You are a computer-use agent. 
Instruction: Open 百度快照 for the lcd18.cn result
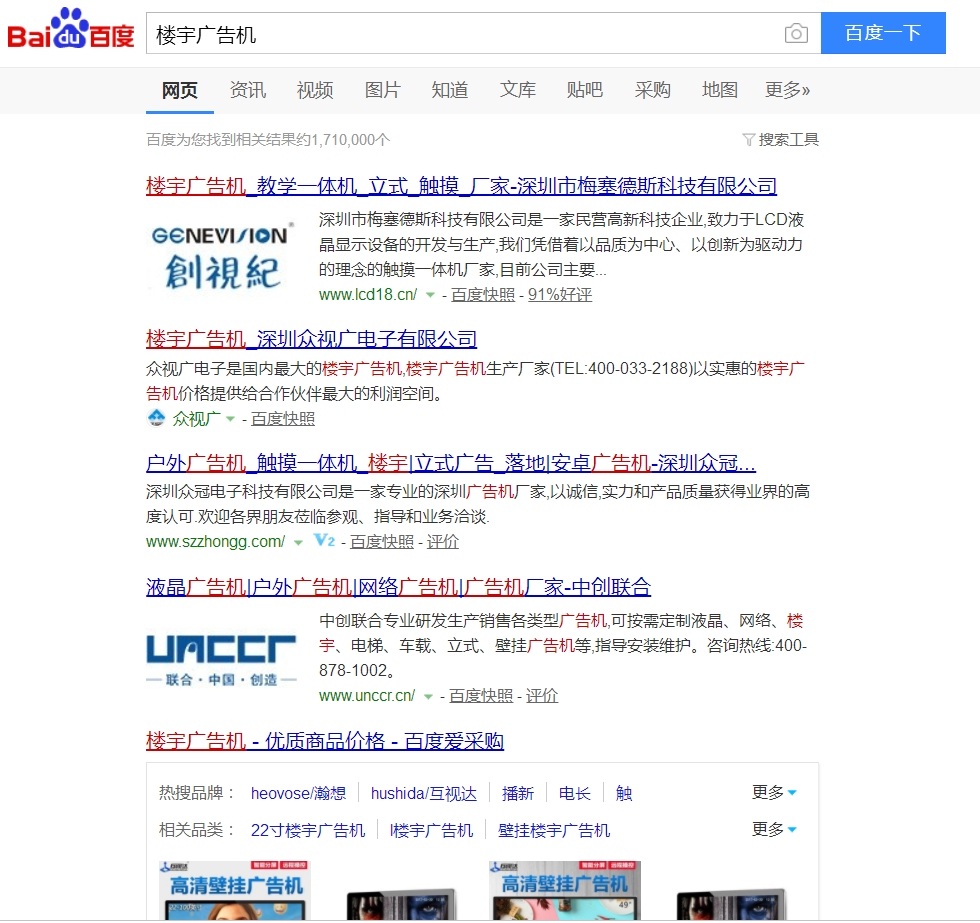(x=482, y=294)
